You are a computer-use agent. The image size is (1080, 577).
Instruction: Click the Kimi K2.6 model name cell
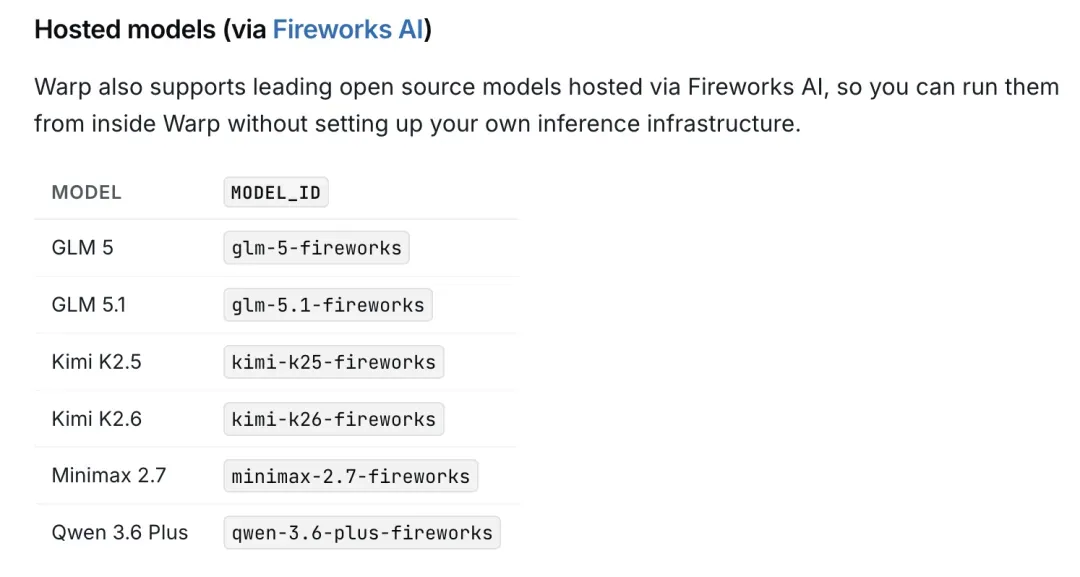[x=96, y=419]
